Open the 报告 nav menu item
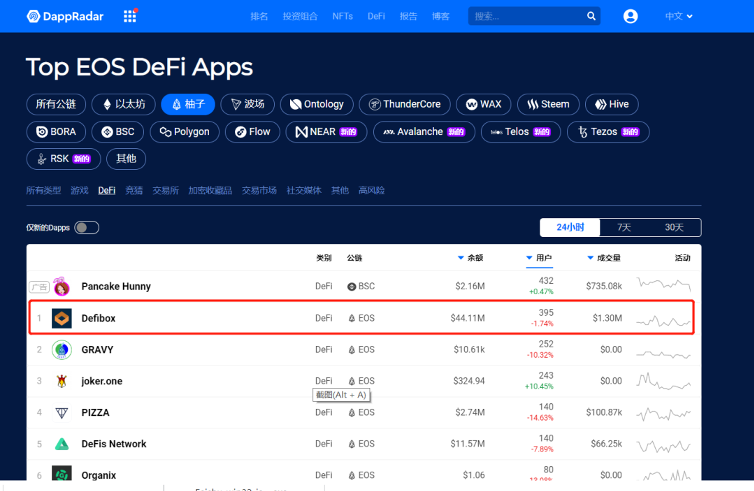This screenshot has height=491, width=754. [x=408, y=16]
